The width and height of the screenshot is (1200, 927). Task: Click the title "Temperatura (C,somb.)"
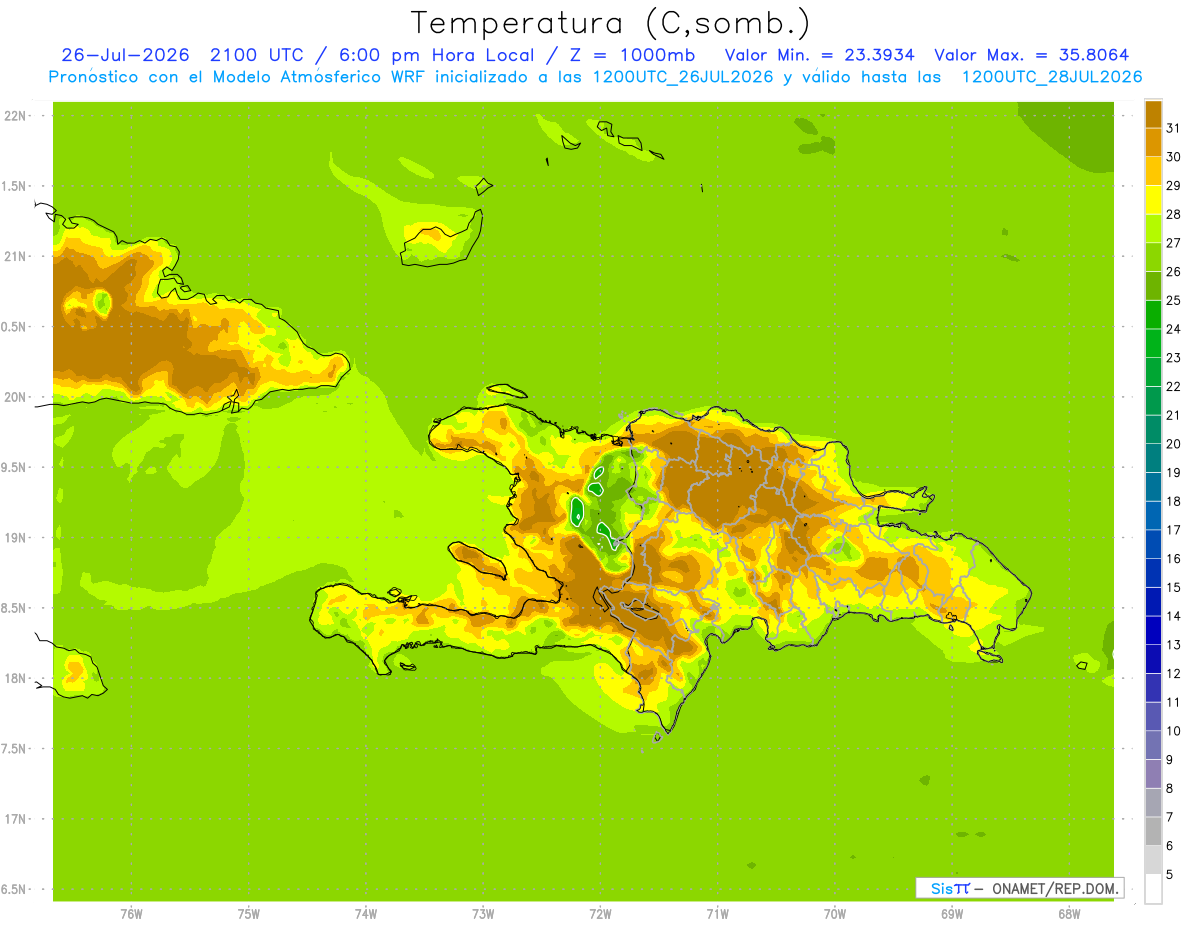pyautogui.click(x=611, y=23)
